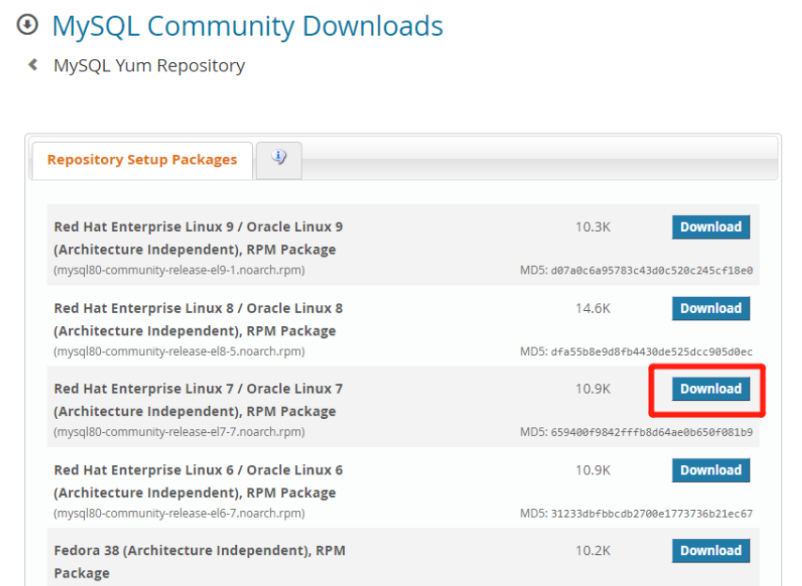This screenshot has height=586, width=802.
Task: Click the Red Hat Enterprise Linux 7 / Oracle Linux 7 title
Action: tap(198, 400)
